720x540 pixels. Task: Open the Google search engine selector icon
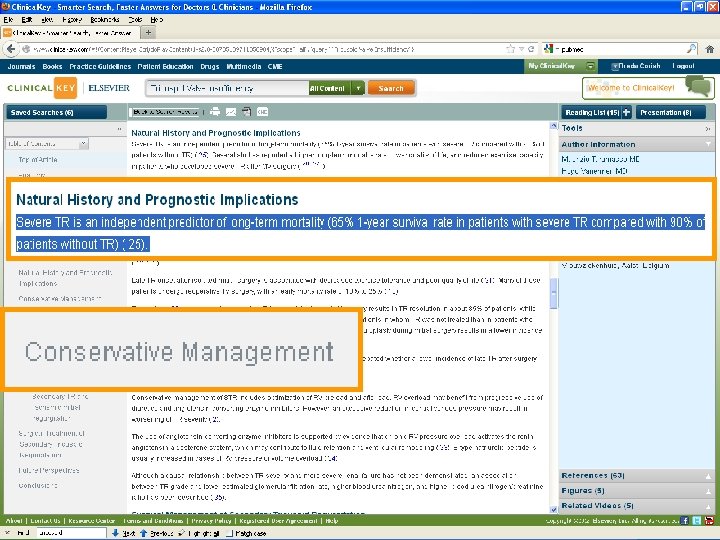point(550,49)
